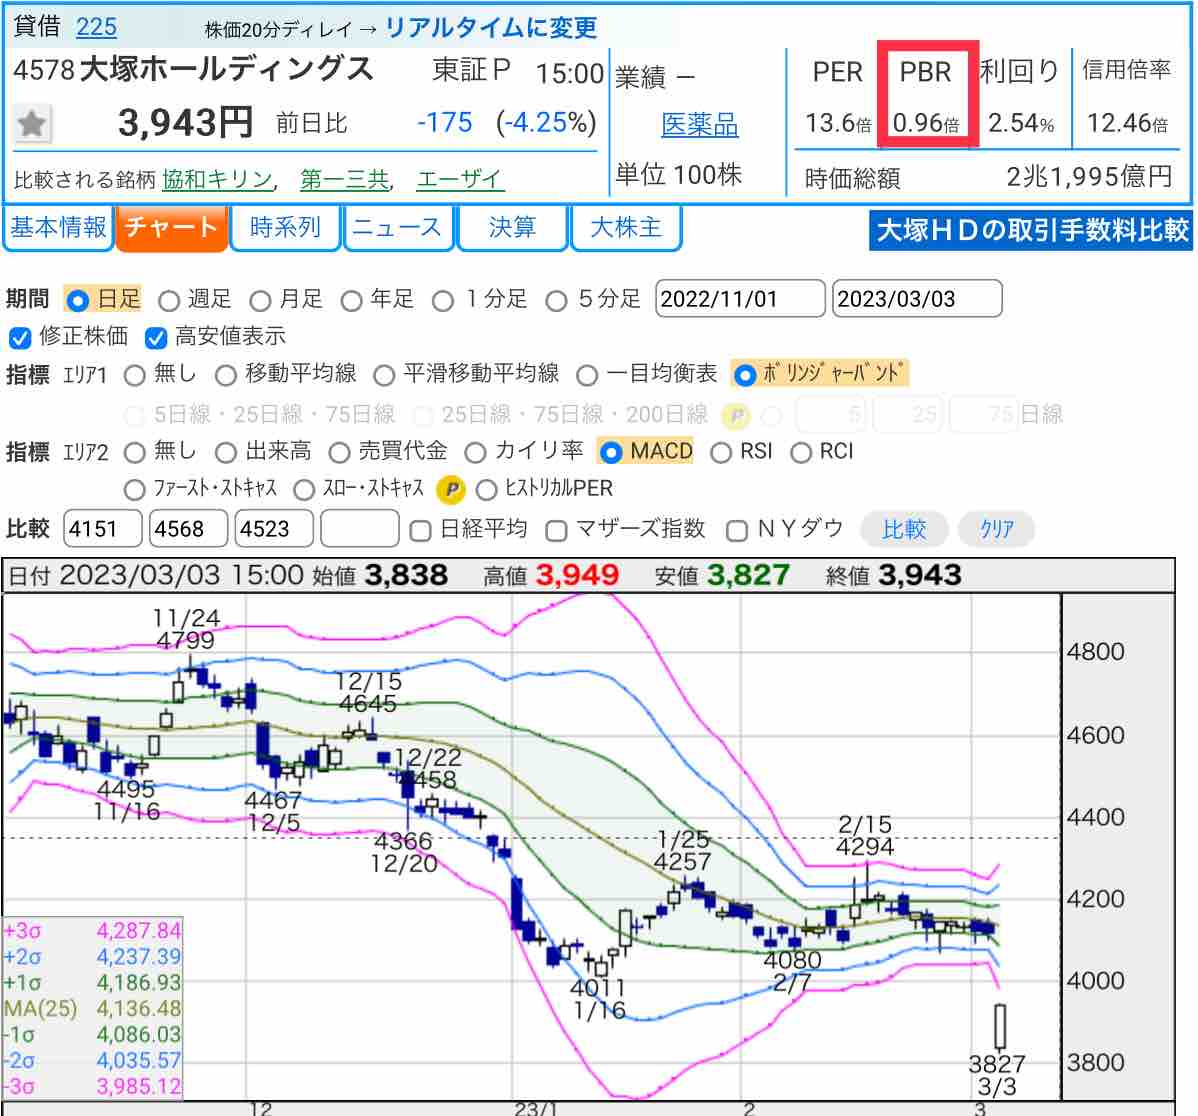Image resolution: width=1198 pixels, height=1116 pixels.
Task: Click the クリア clear button
Action: 996,529
